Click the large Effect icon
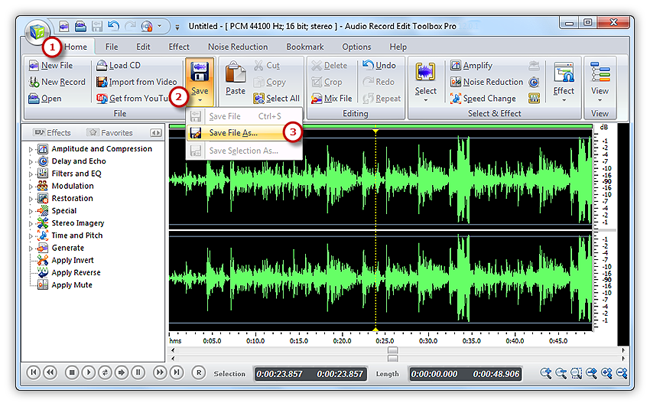The height and width of the screenshot is (406, 650). click(564, 72)
